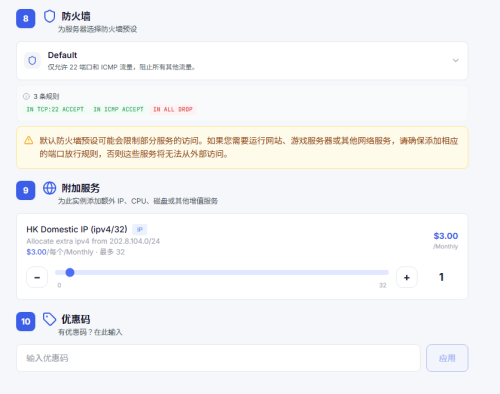Click the step 9 number badge
The image size is (500, 394).
[26, 190]
